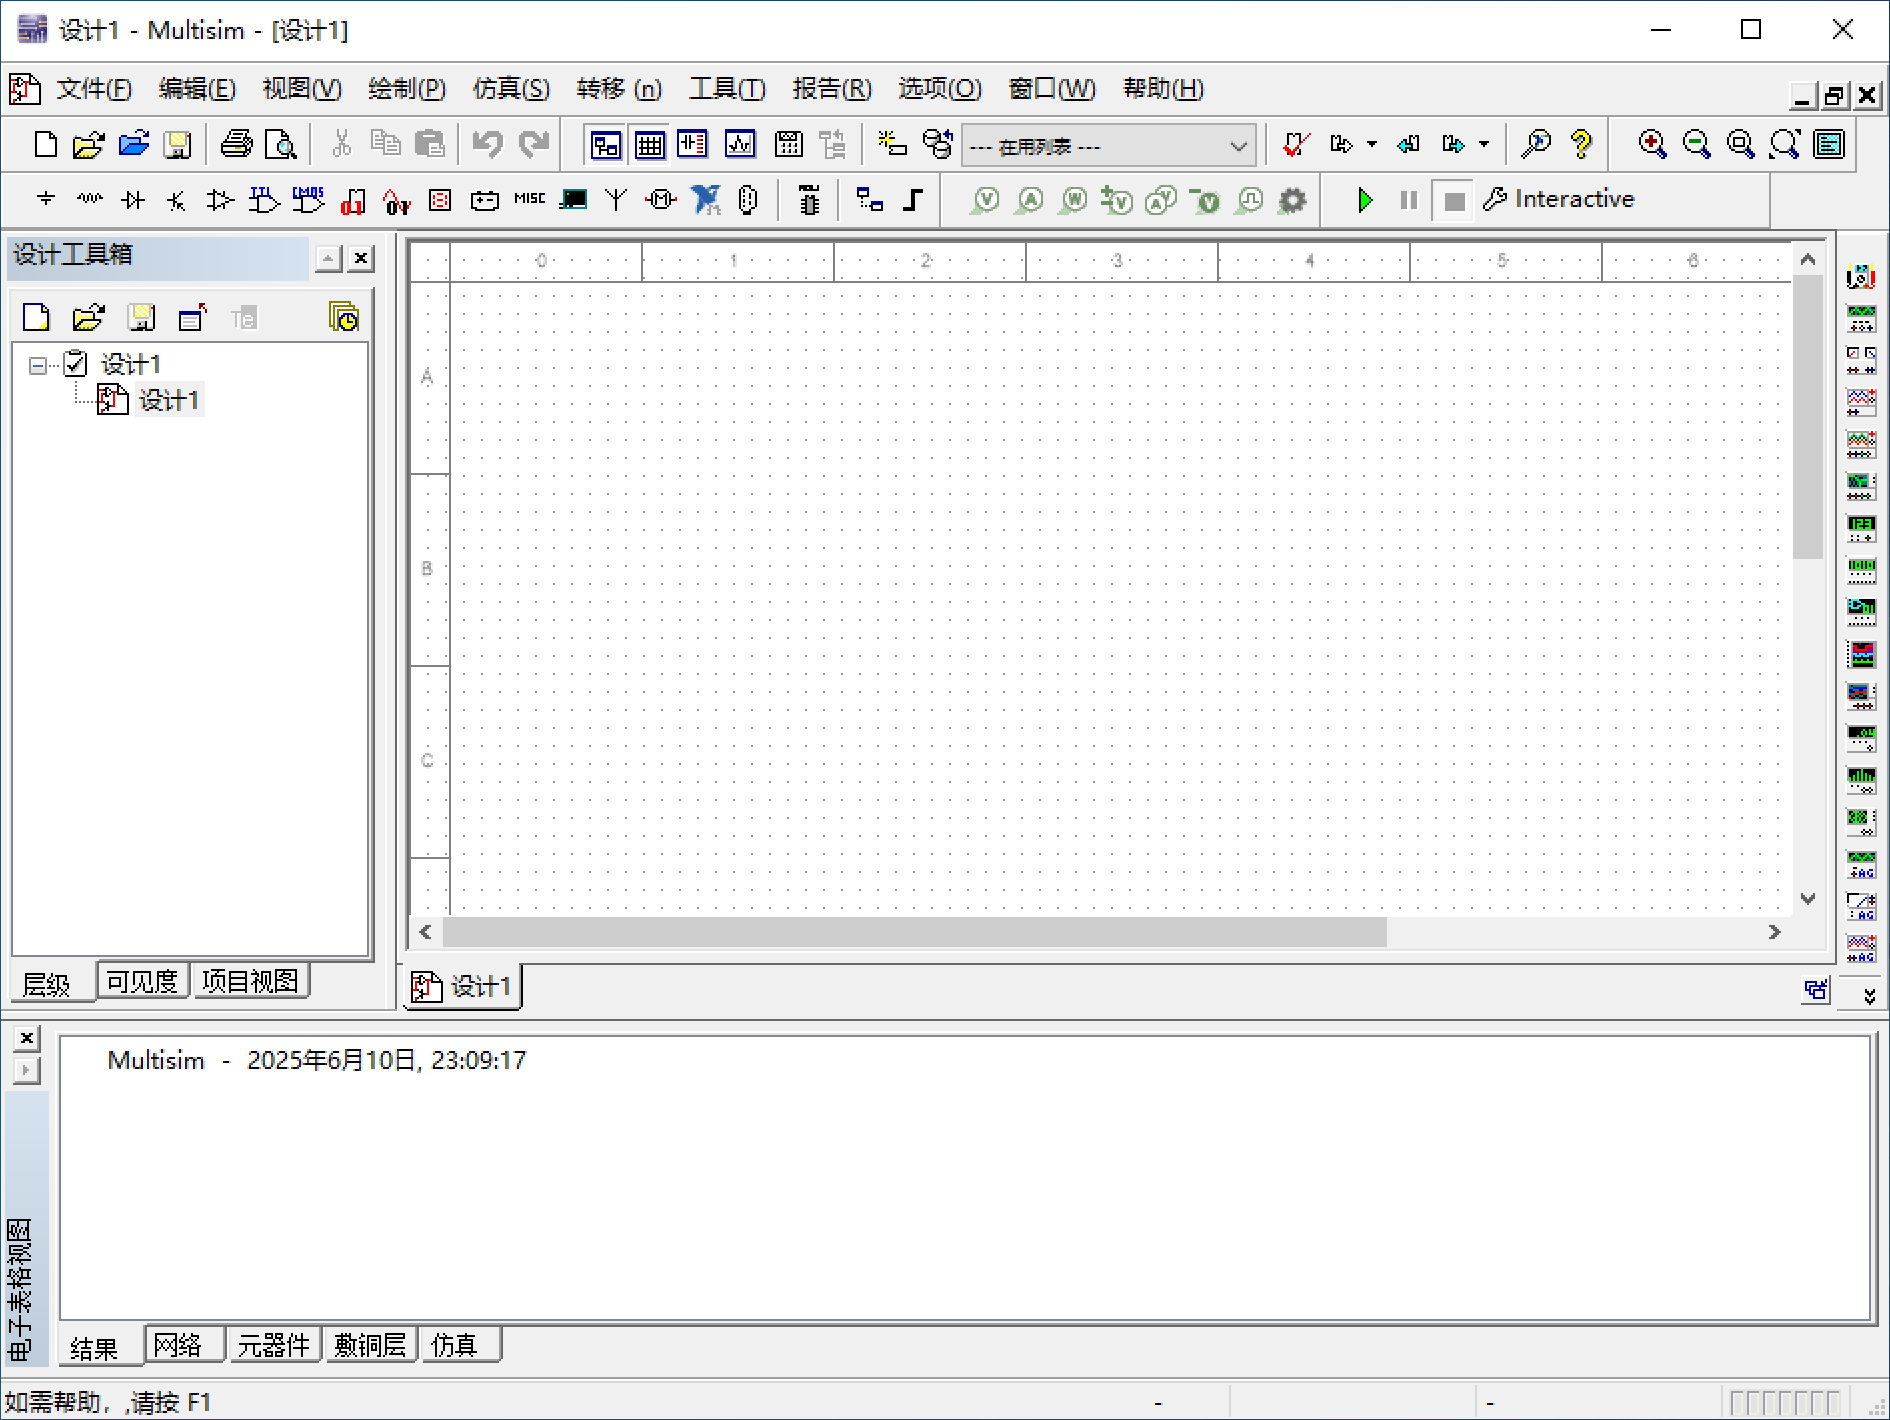Click the Run simulation green arrow
1890x1420 pixels.
pyautogui.click(x=1364, y=199)
